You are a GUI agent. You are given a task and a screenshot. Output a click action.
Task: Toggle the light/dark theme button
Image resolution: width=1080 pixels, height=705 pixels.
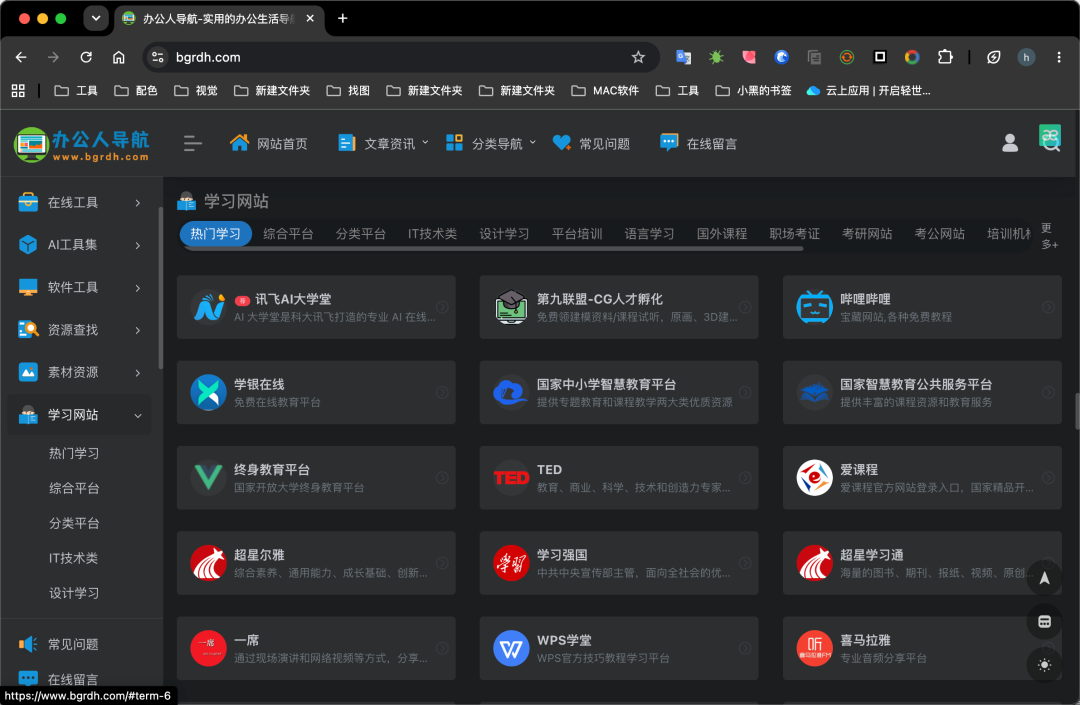tap(1044, 665)
